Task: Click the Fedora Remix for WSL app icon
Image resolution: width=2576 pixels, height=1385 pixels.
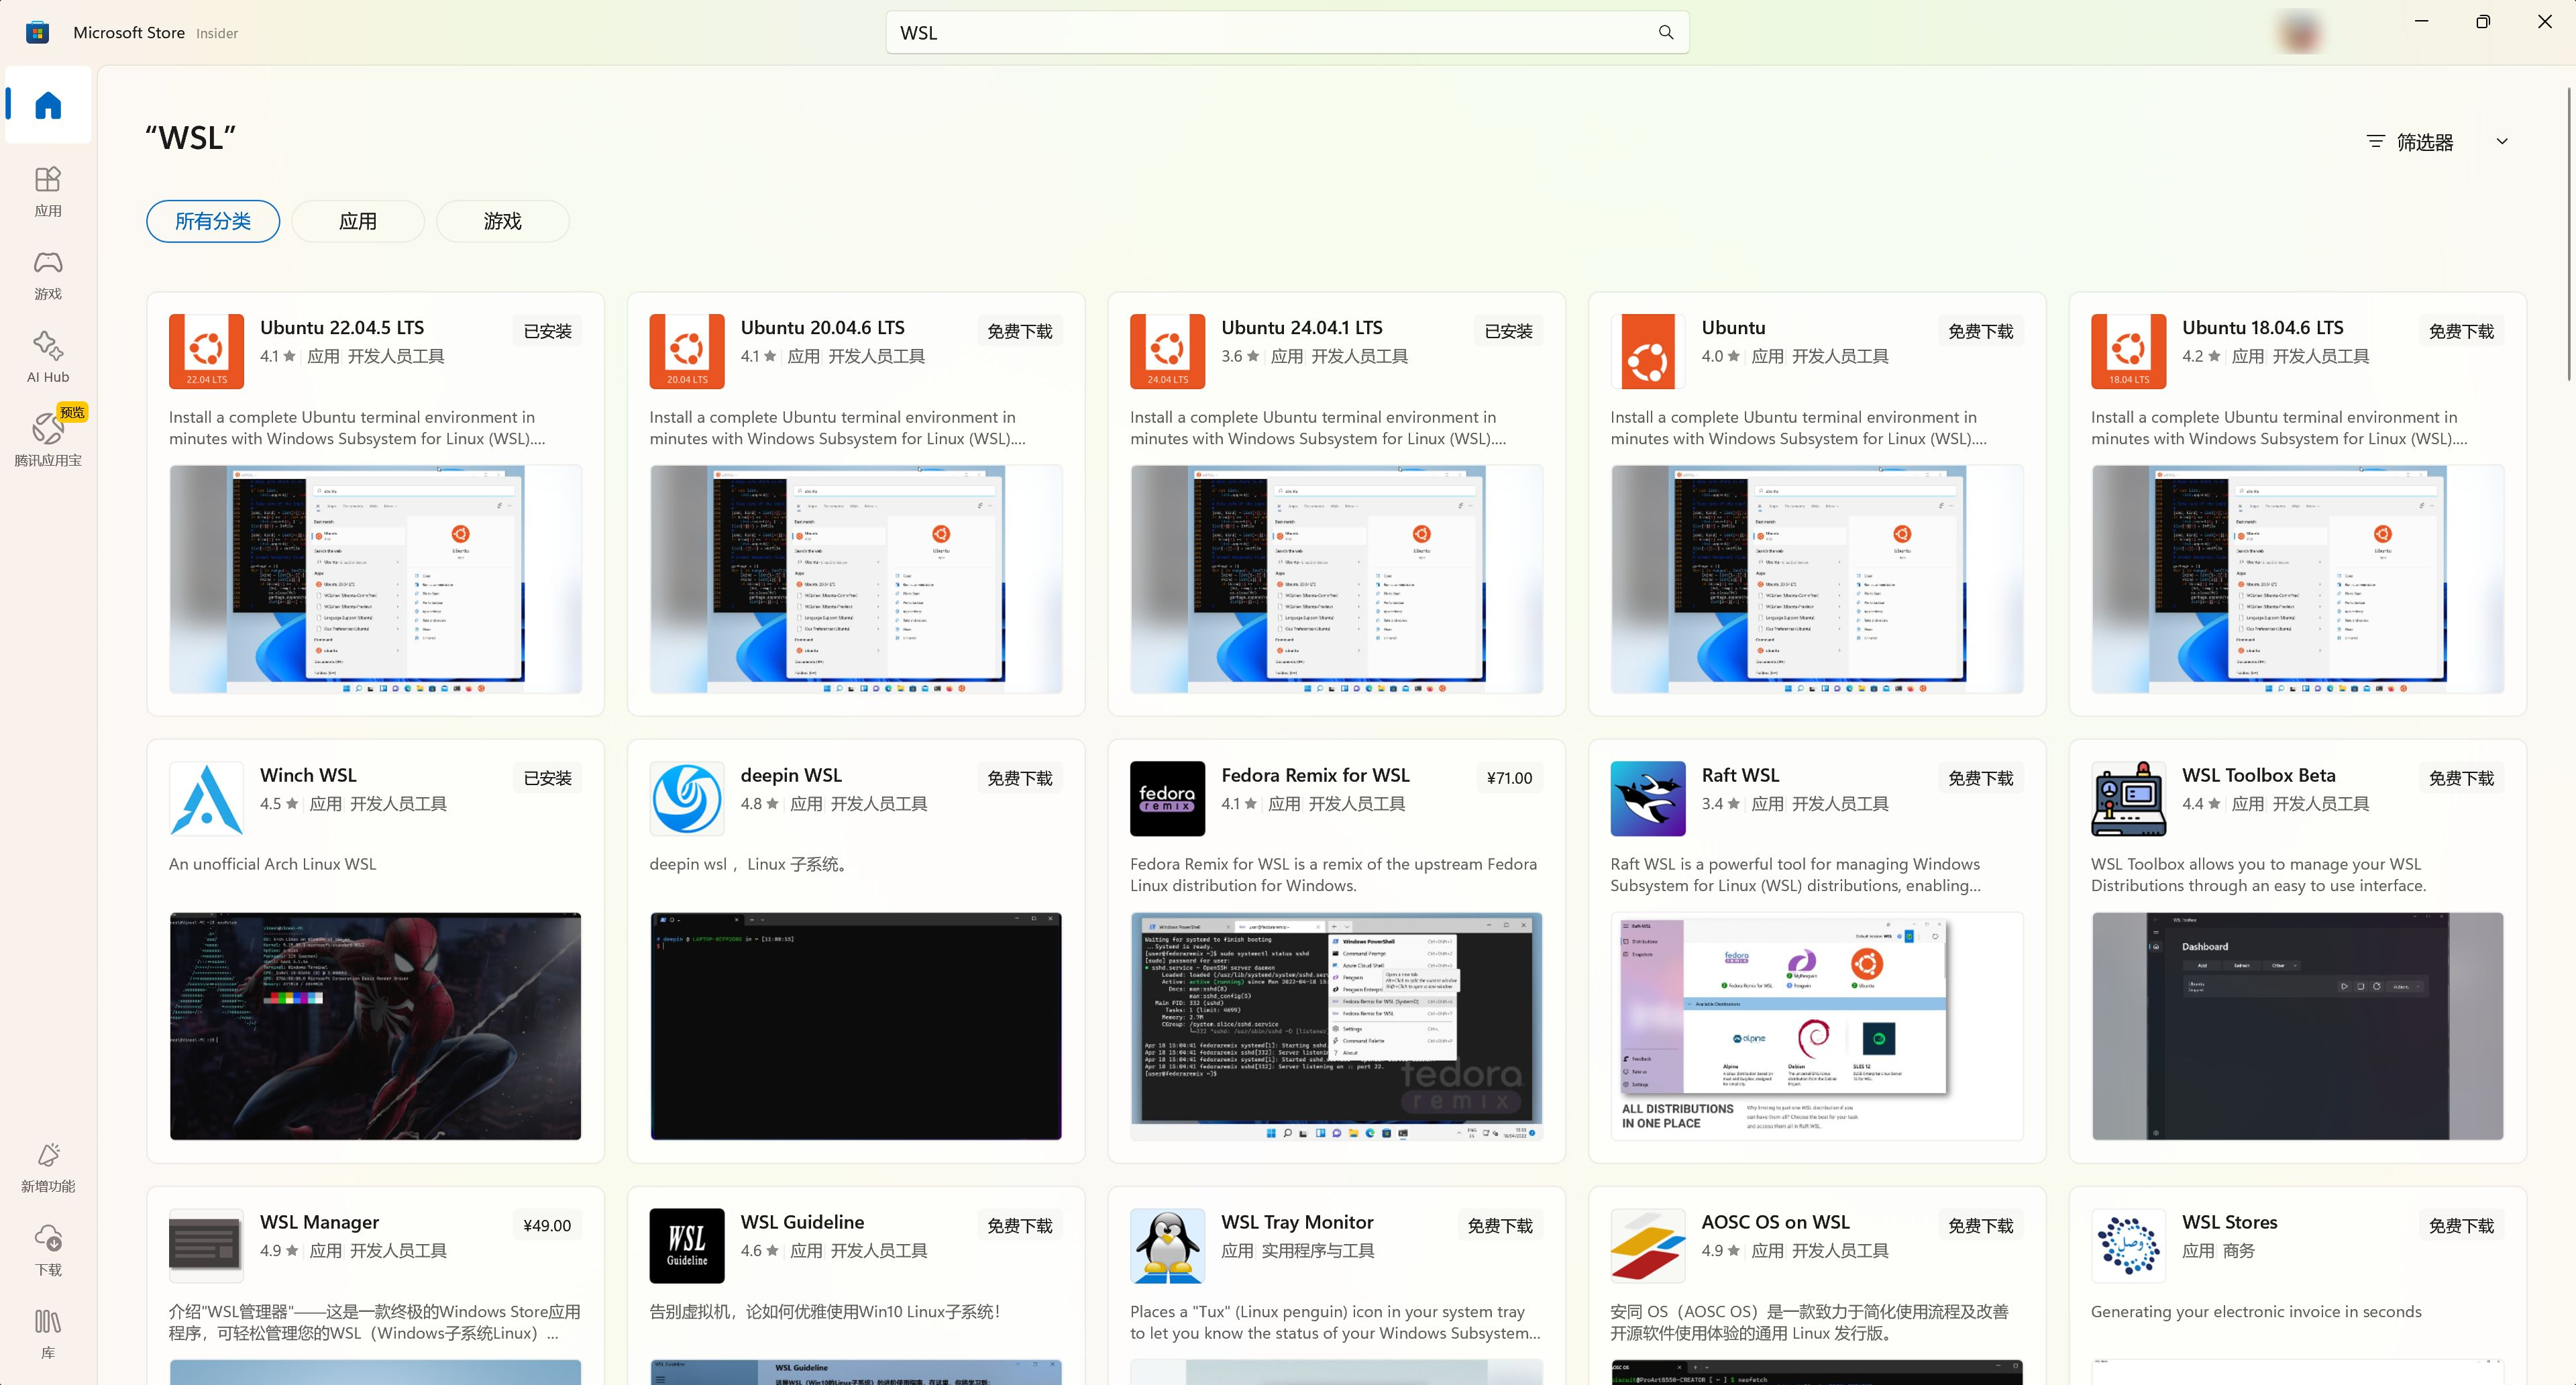Action: click(1167, 798)
